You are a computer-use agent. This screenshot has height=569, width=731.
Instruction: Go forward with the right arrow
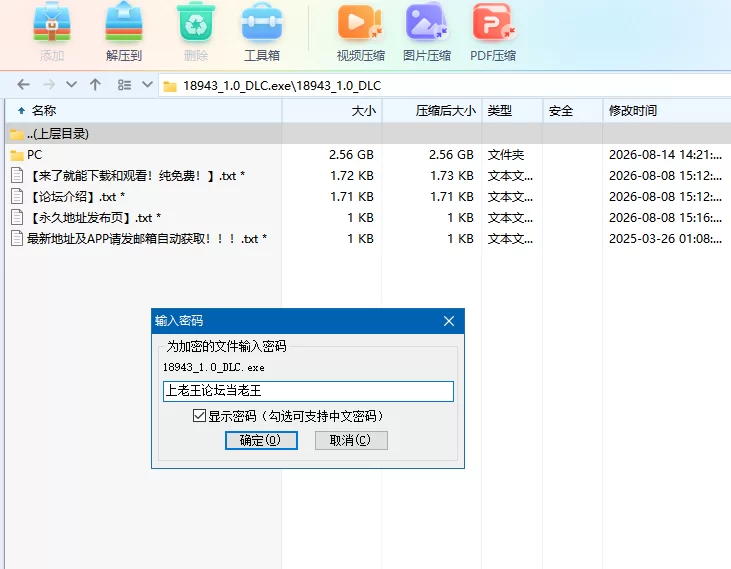pyautogui.click(x=48, y=85)
